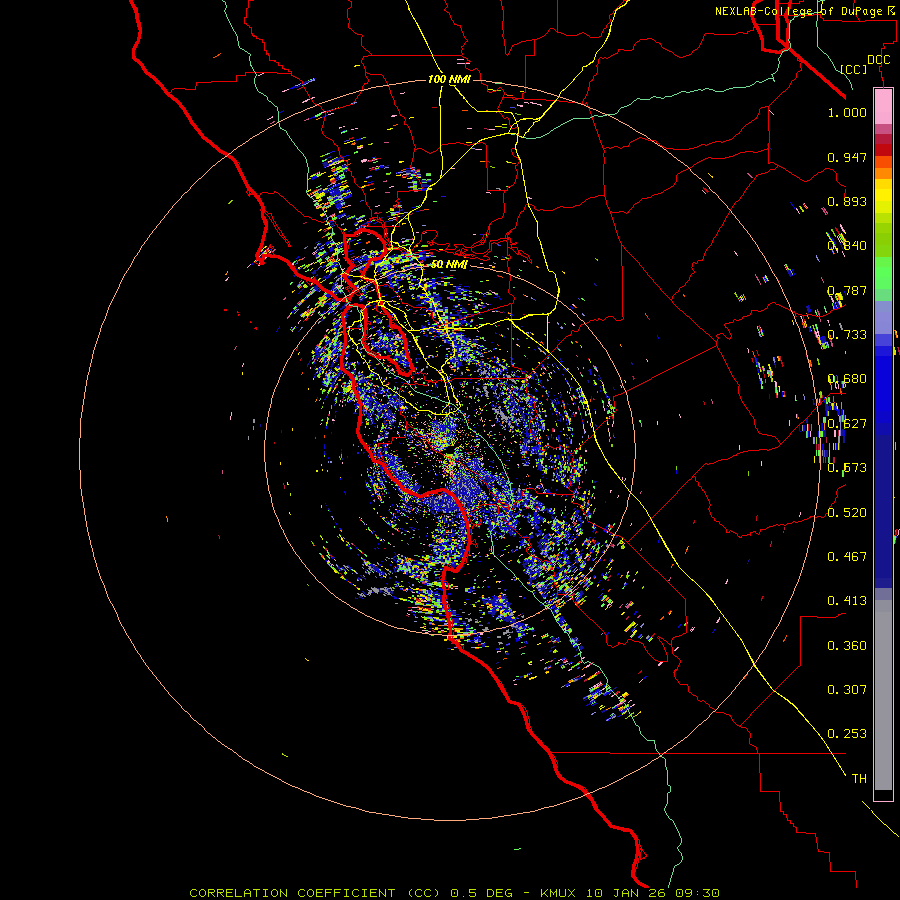Screen dimensions: 900x900
Task: Click the 0.733 legend value
Action: click(847, 335)
